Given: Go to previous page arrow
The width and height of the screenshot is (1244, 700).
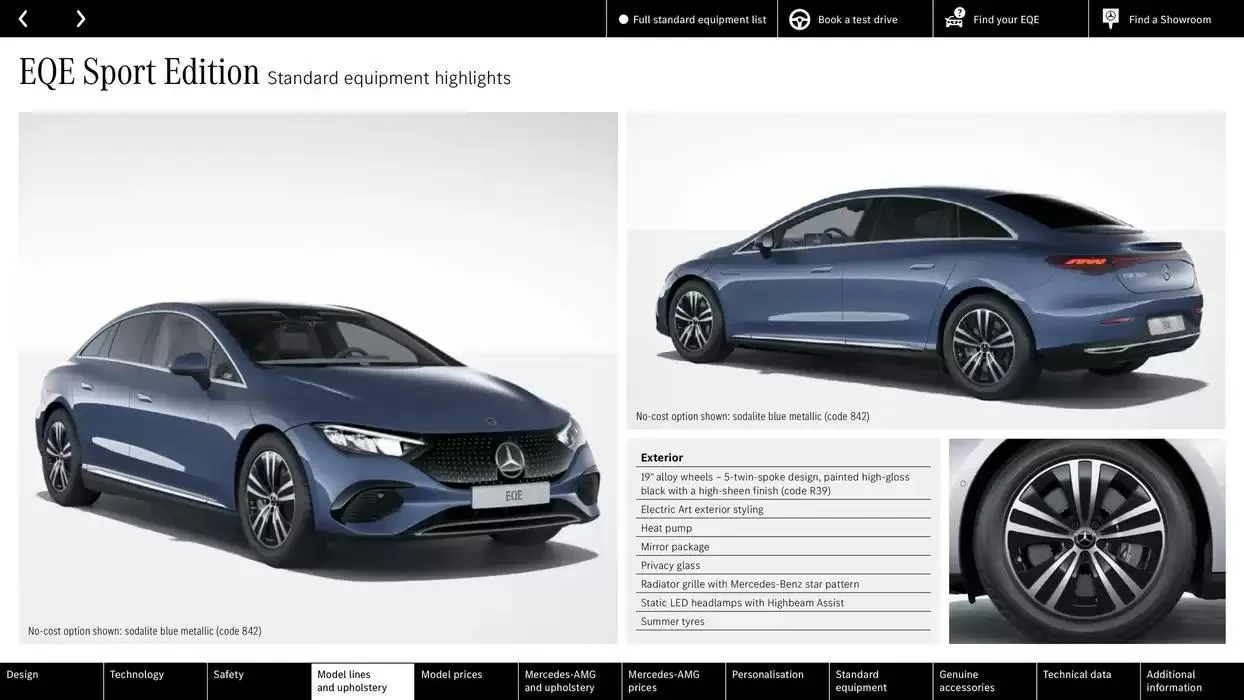Looking at the screenshot, I should tap(23, 19).
